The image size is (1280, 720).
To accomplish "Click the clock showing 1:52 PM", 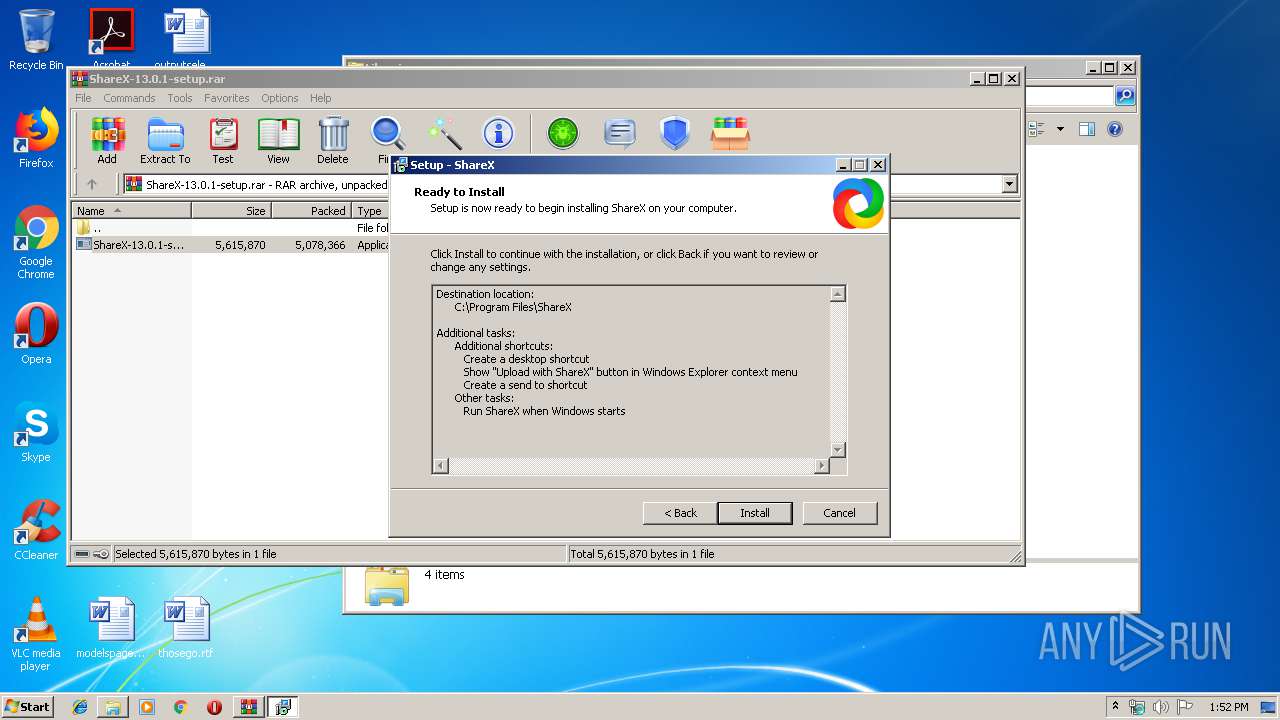I will [x=1228, y=707].
